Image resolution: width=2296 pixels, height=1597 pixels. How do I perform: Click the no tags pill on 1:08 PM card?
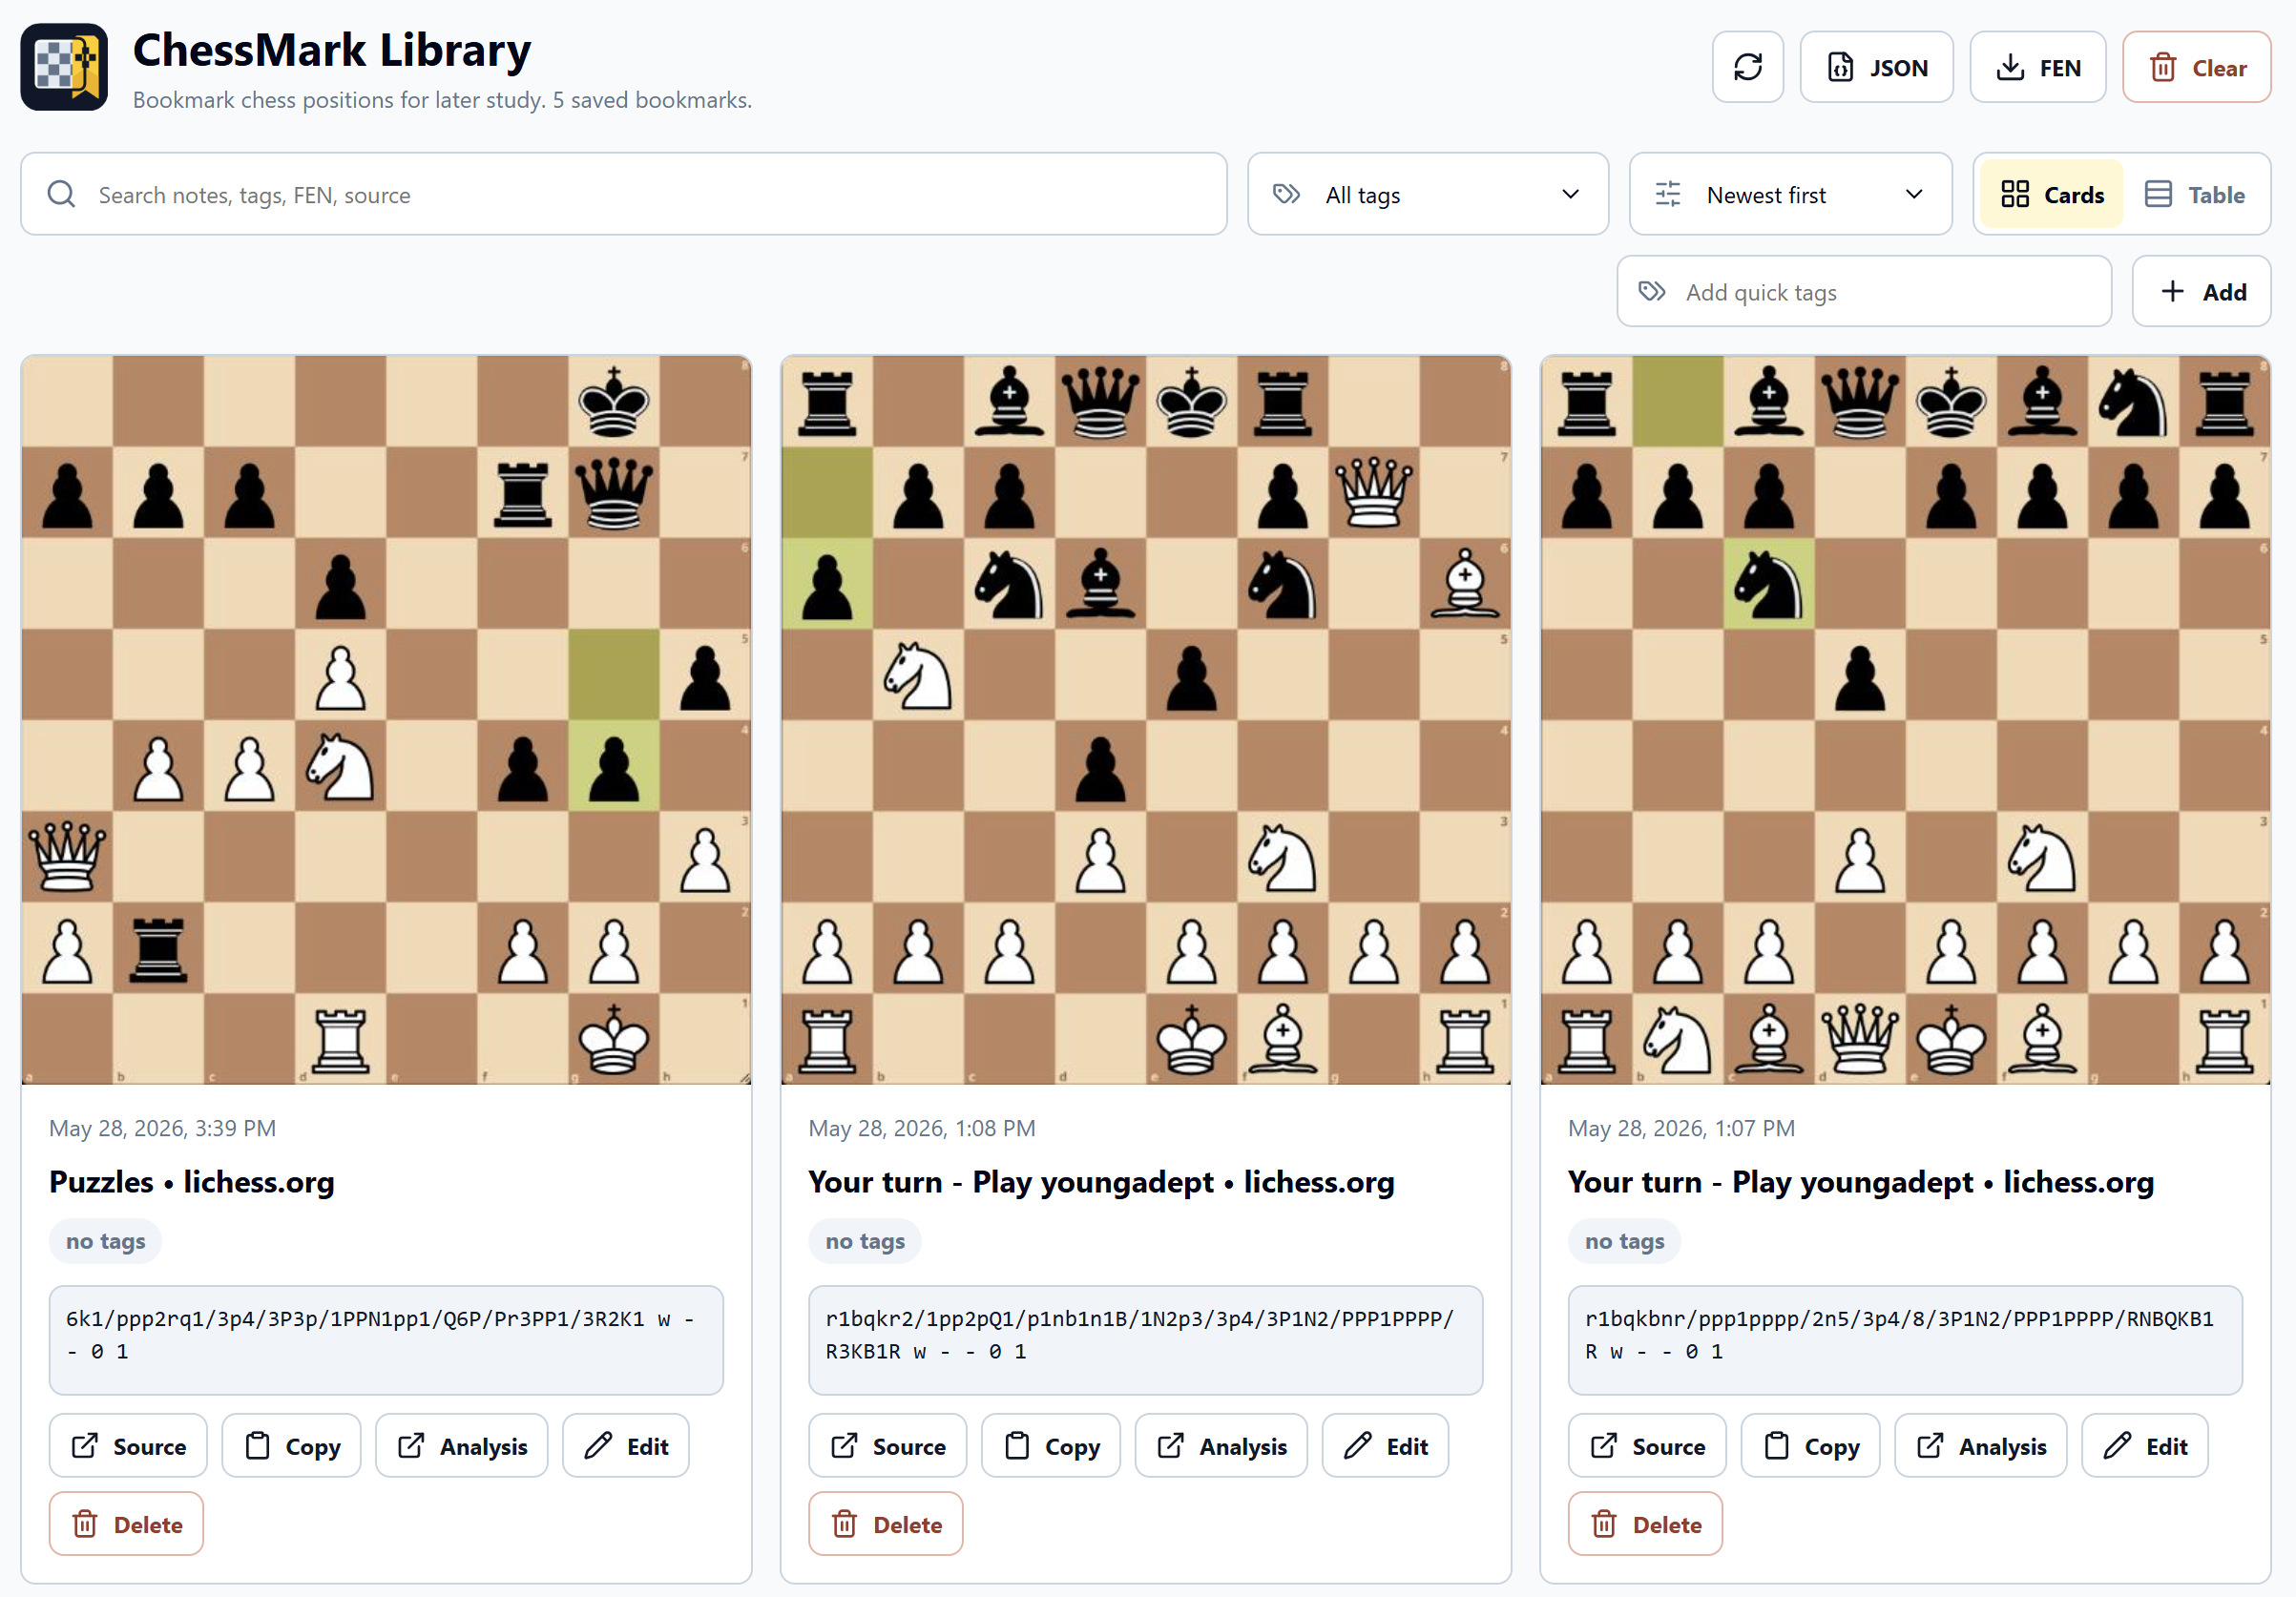865,1240
